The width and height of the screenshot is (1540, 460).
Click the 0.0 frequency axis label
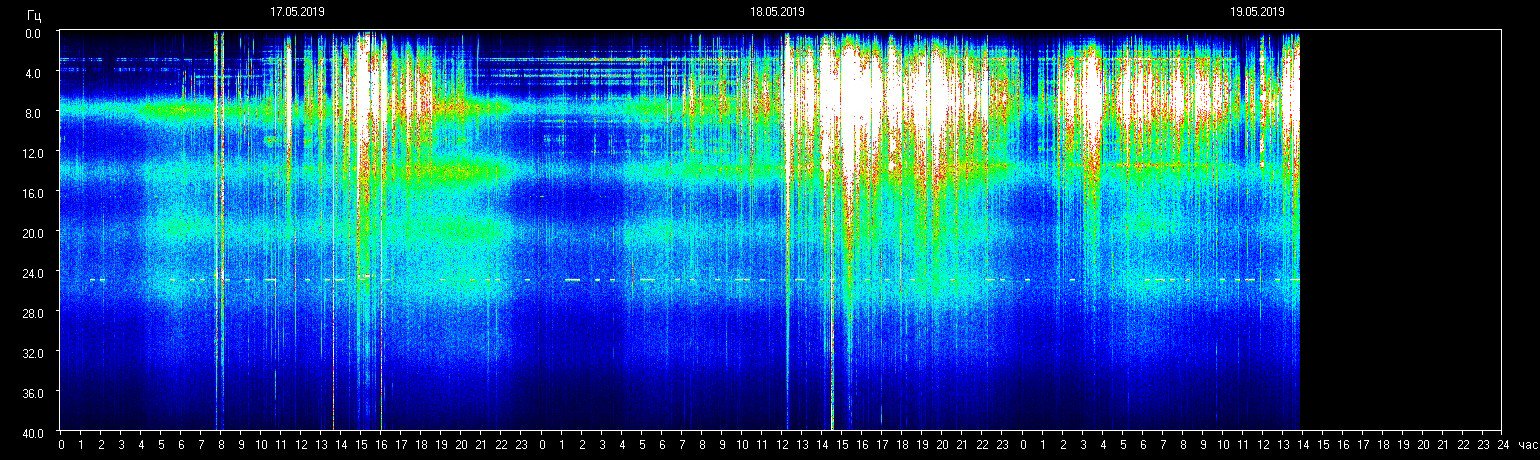coord(34,33)
